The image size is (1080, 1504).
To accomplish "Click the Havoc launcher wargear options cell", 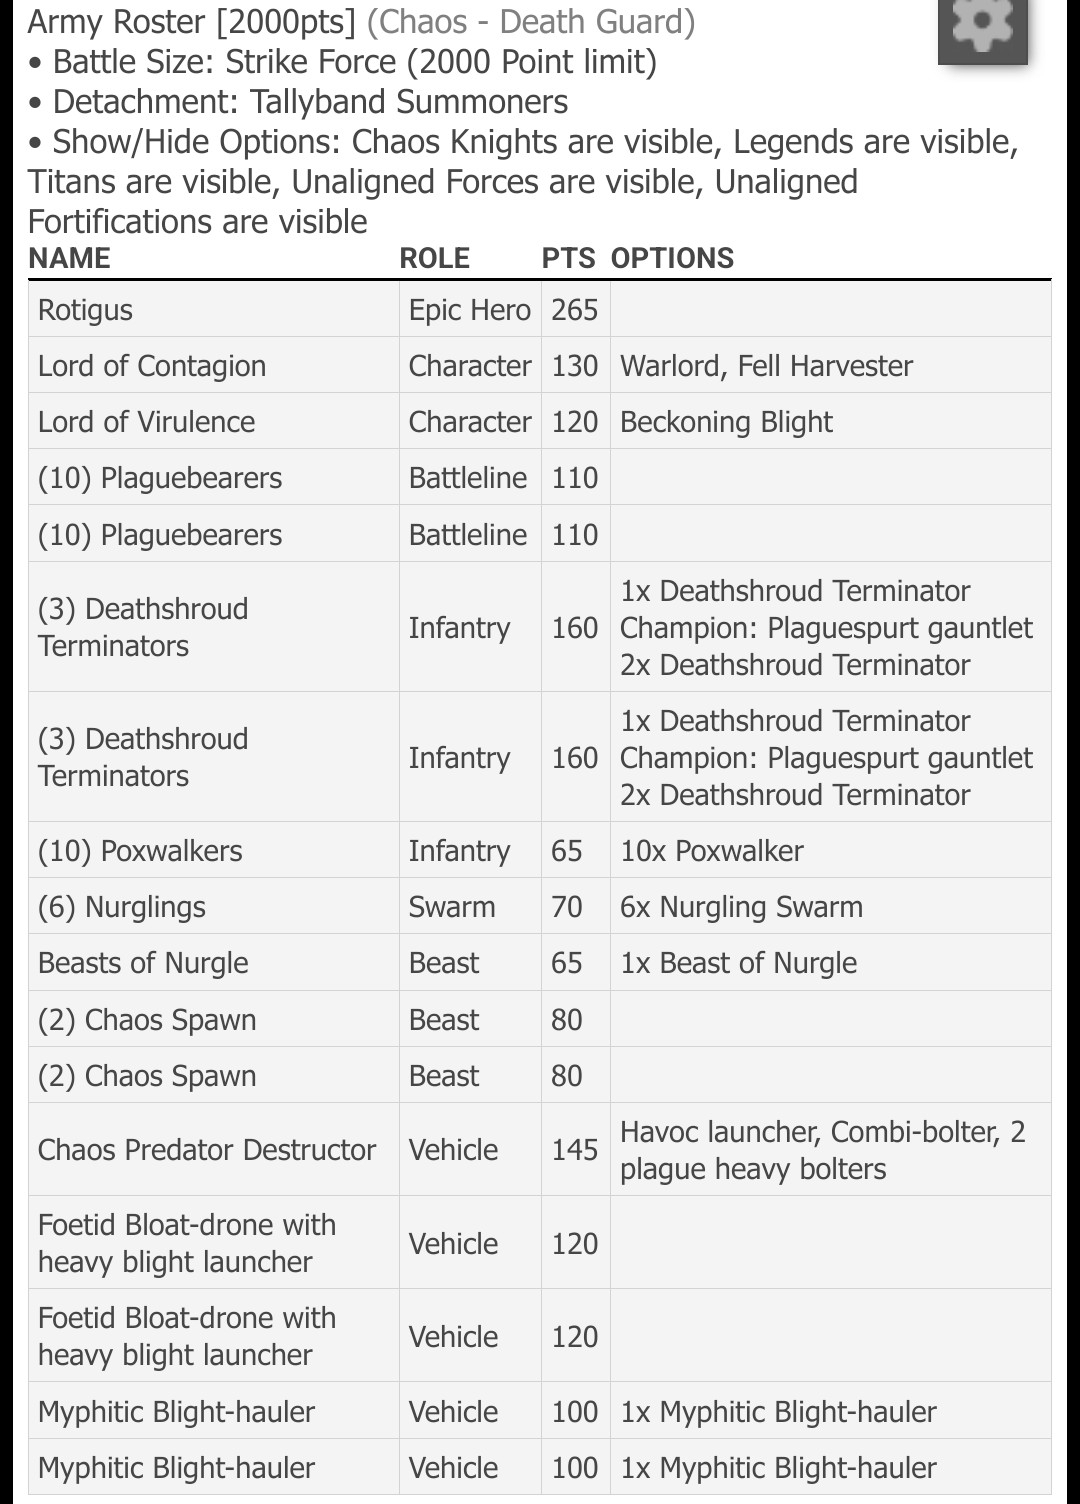I will 822,1150.
